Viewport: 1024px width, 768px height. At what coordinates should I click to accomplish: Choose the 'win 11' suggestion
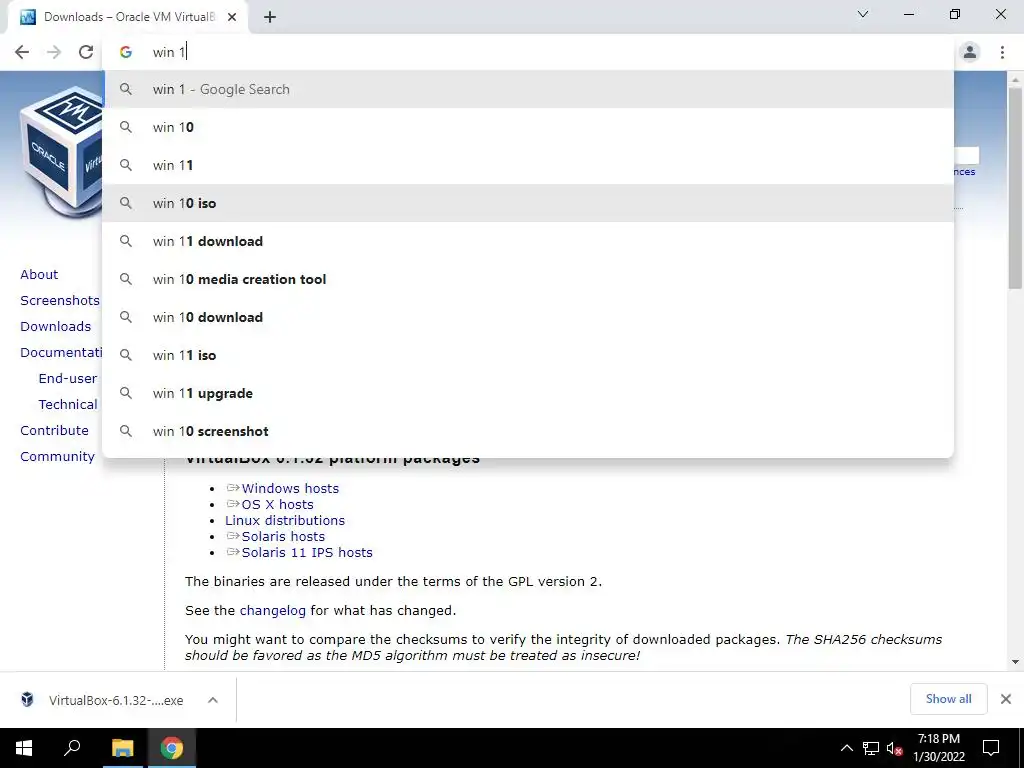(x=528, y=165)
